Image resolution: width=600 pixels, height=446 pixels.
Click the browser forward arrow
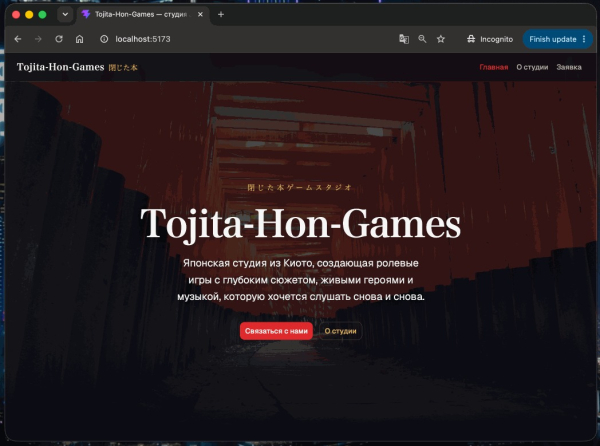tap(38, 39)
